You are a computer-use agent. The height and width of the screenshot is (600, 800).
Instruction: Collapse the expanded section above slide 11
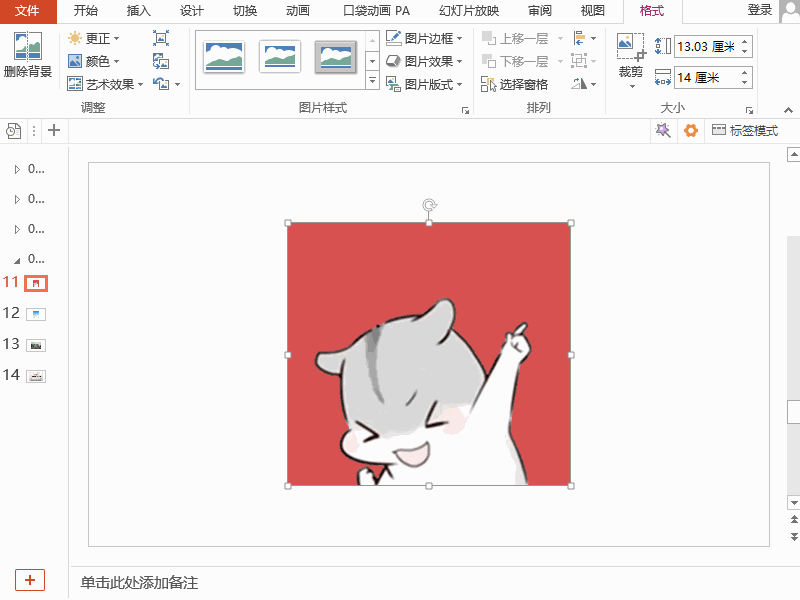click(x=17, y=260)
